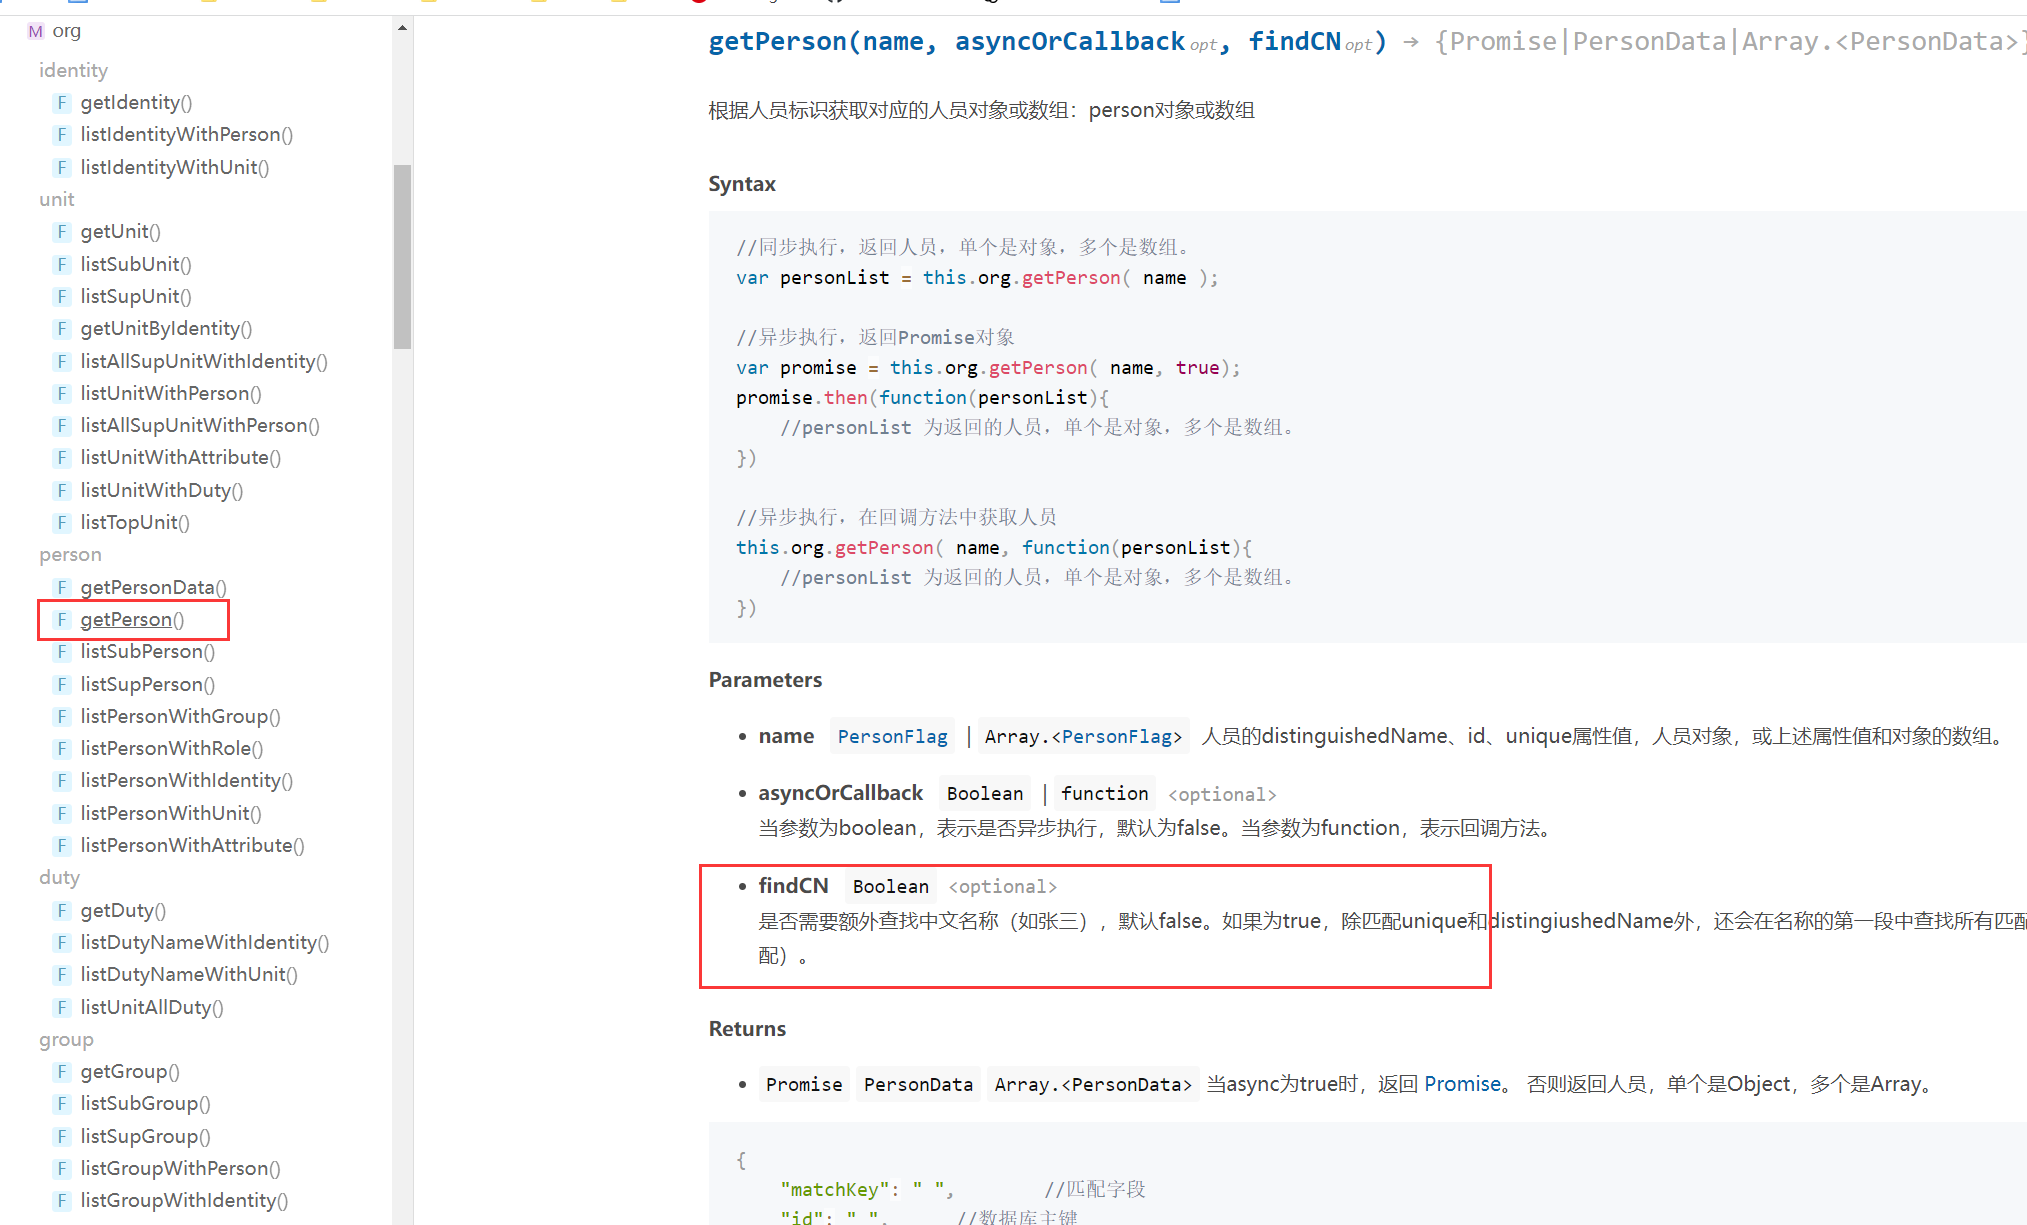Click the M module icon beside org
The width and height of the screenshot is (2027, 1225).
[36, 31]
